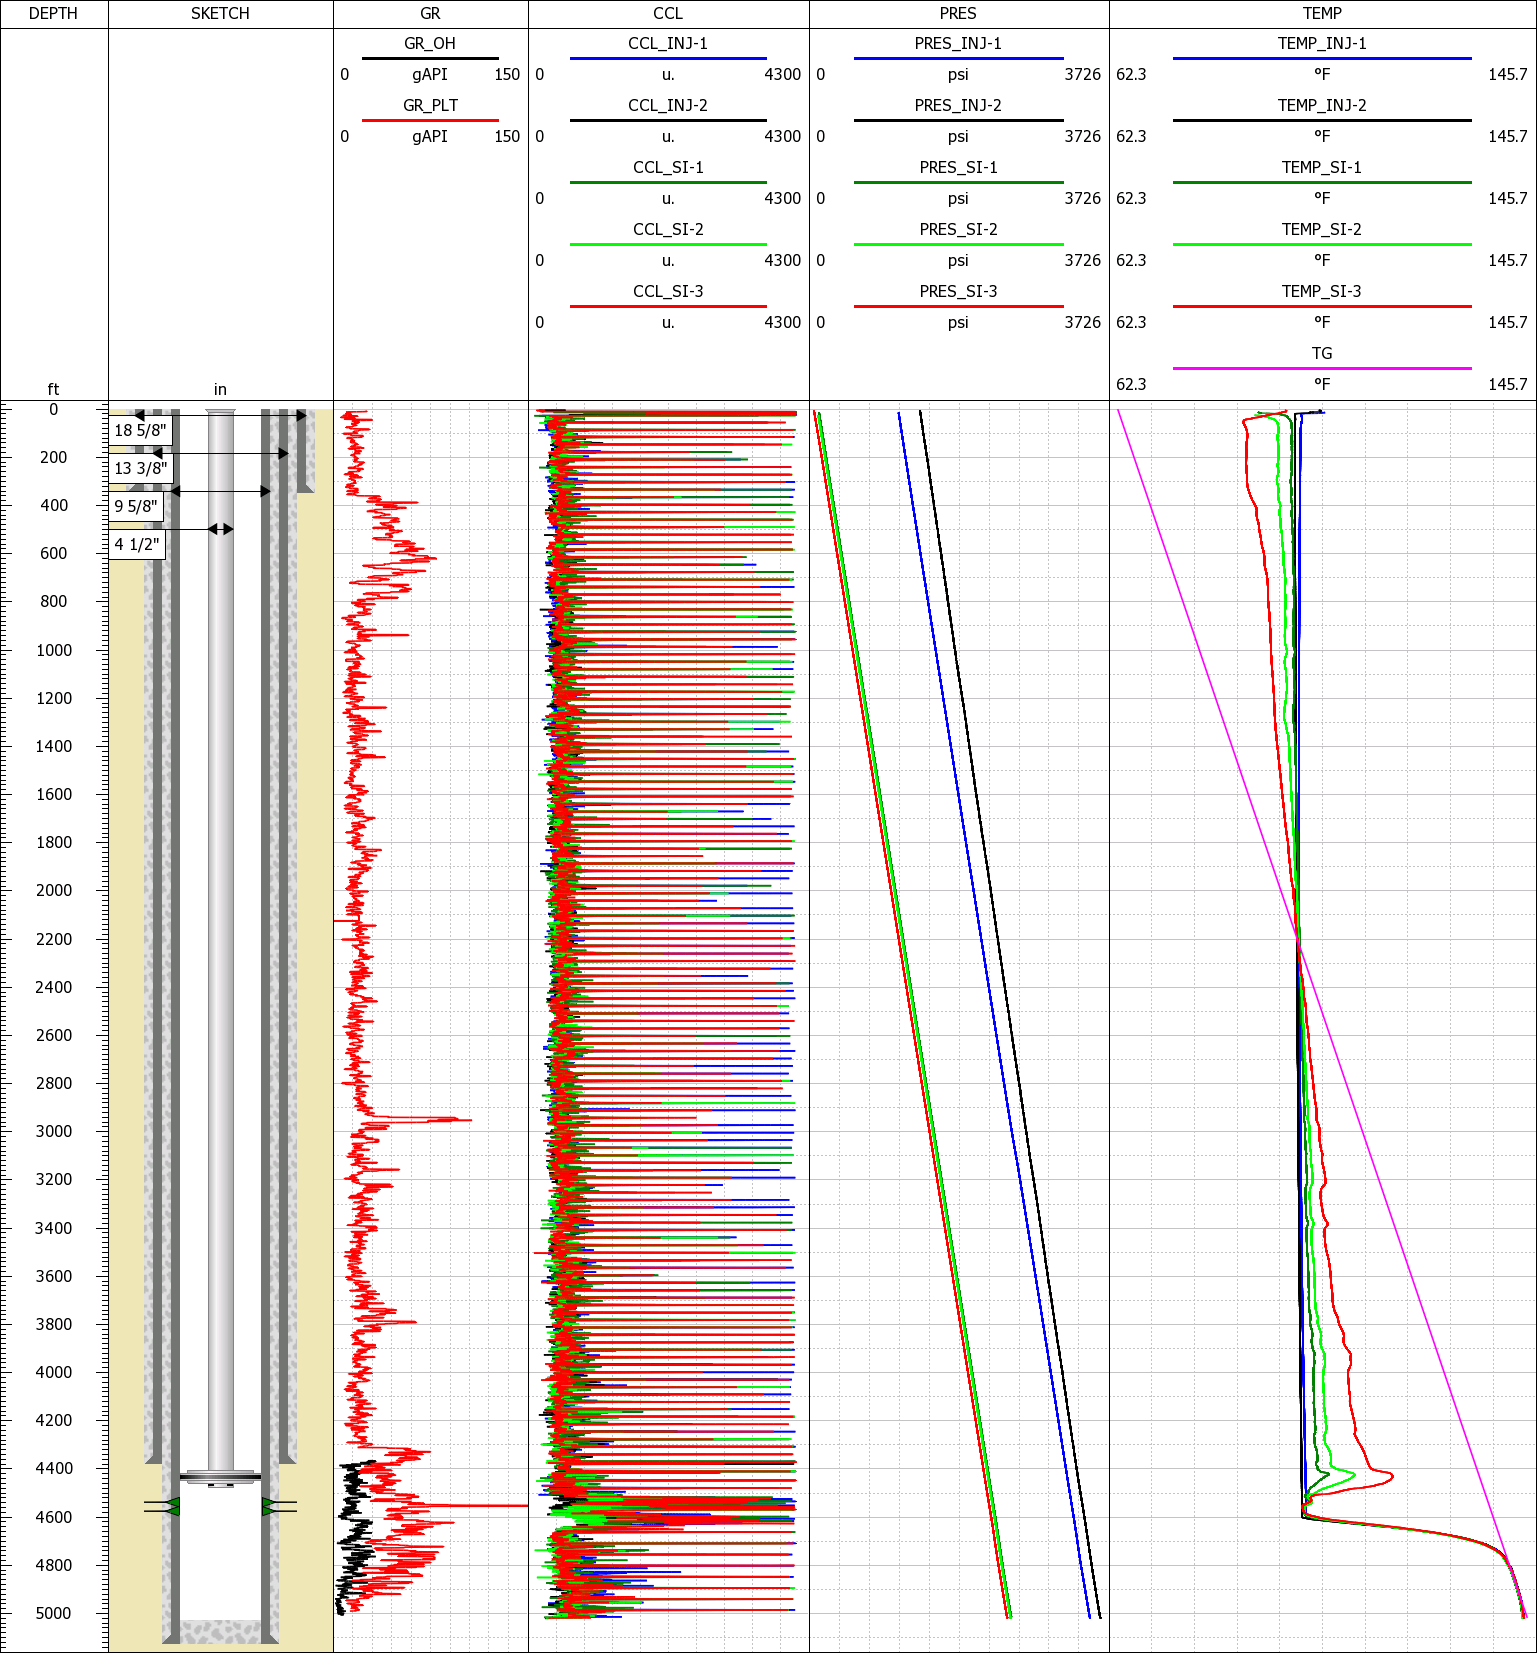Click the 3726 max scale of PRES_INJ-1
The image size is (1537, 1654).
point(1083,74)
